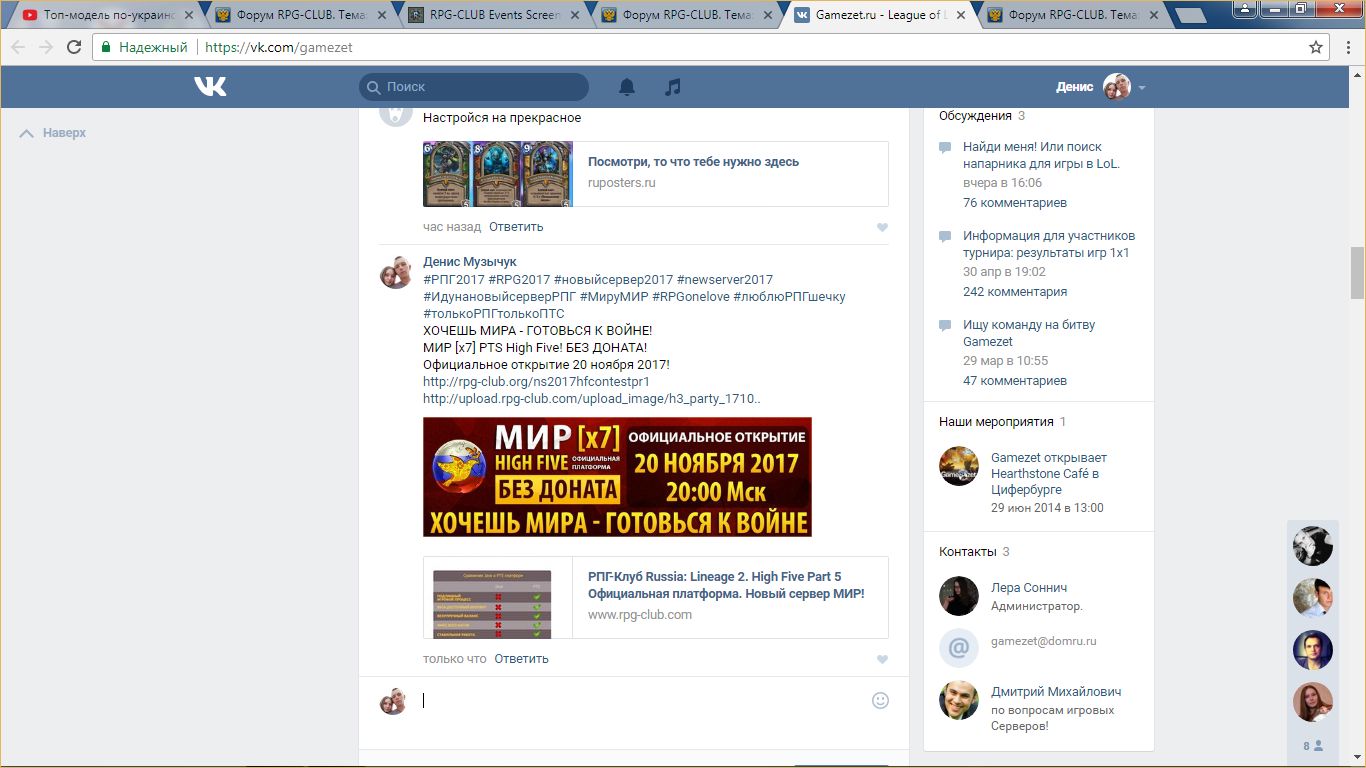Insert an emoji with the smiley icon
This screenshot has width=1366, height=768.
[x=880, y=701]
